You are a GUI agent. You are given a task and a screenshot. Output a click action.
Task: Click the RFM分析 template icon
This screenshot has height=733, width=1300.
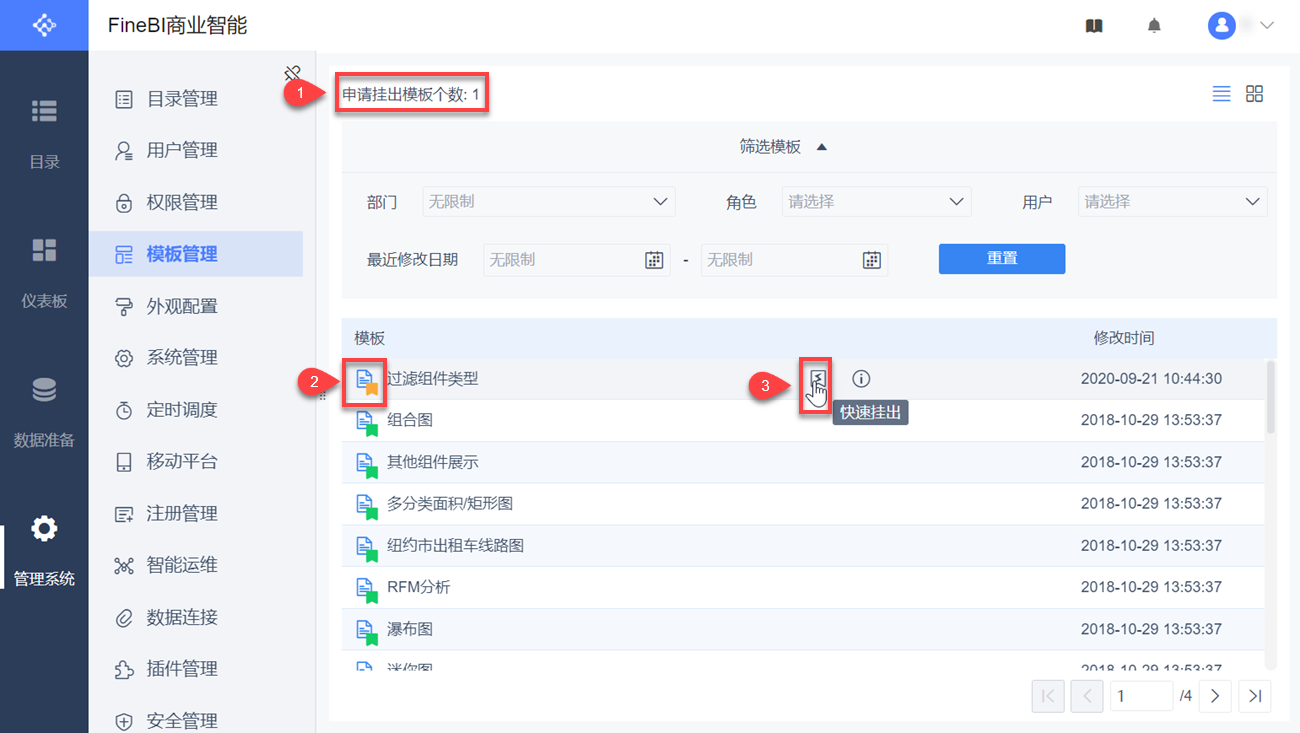point(366,589)
